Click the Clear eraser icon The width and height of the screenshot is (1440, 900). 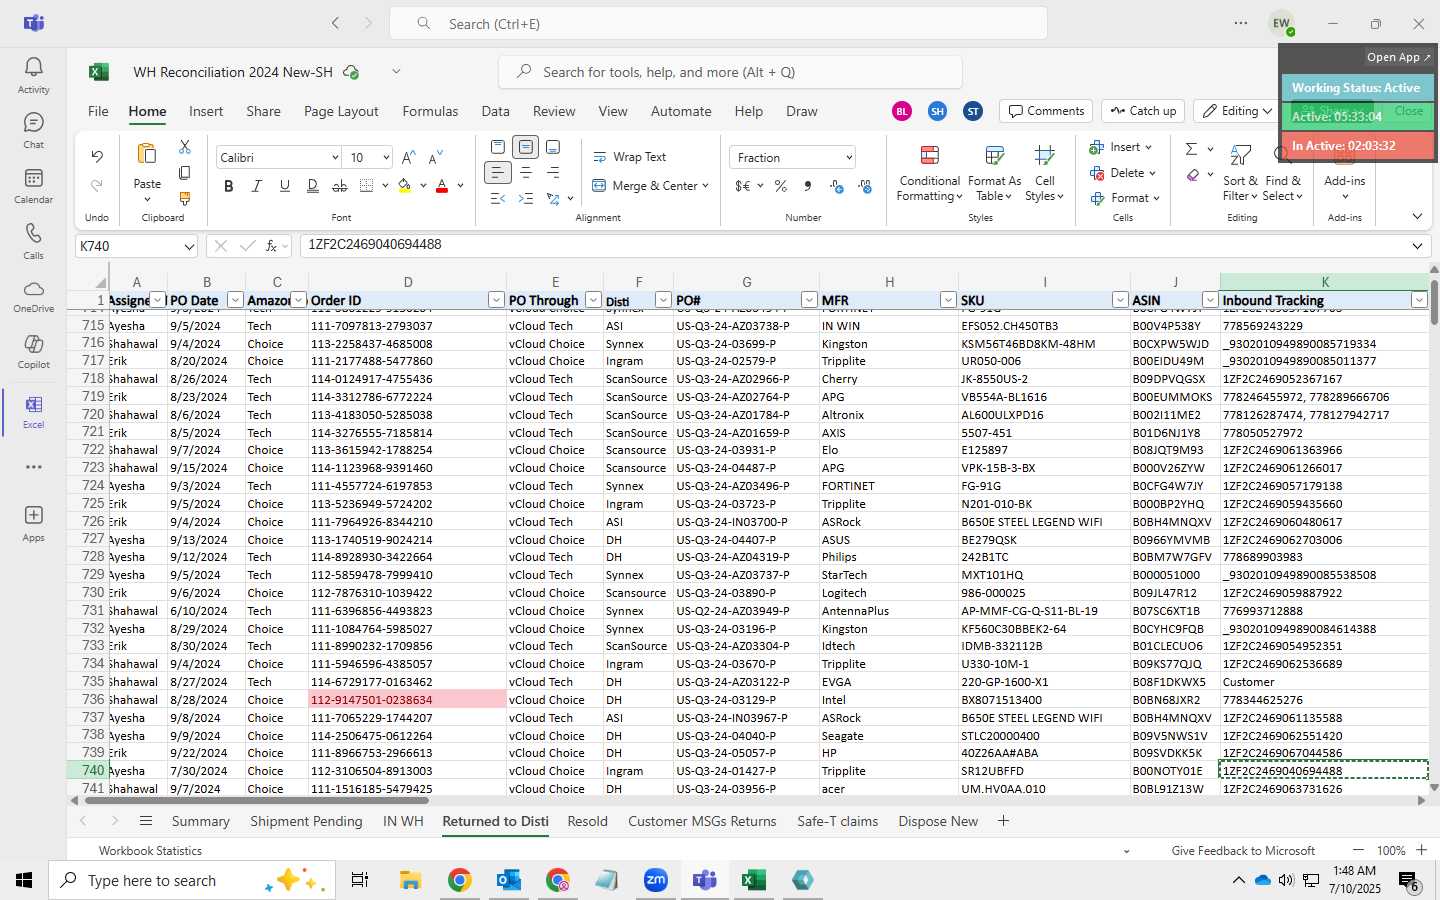pyautogui.click(x=1193, y=175)
